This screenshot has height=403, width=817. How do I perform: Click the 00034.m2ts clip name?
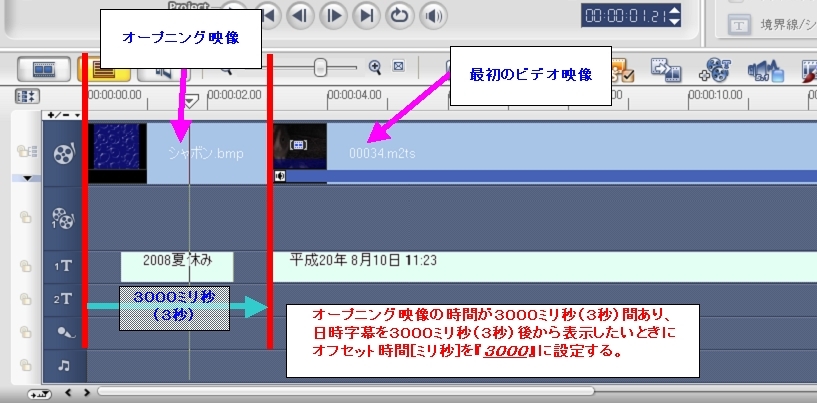click(382, 153)
